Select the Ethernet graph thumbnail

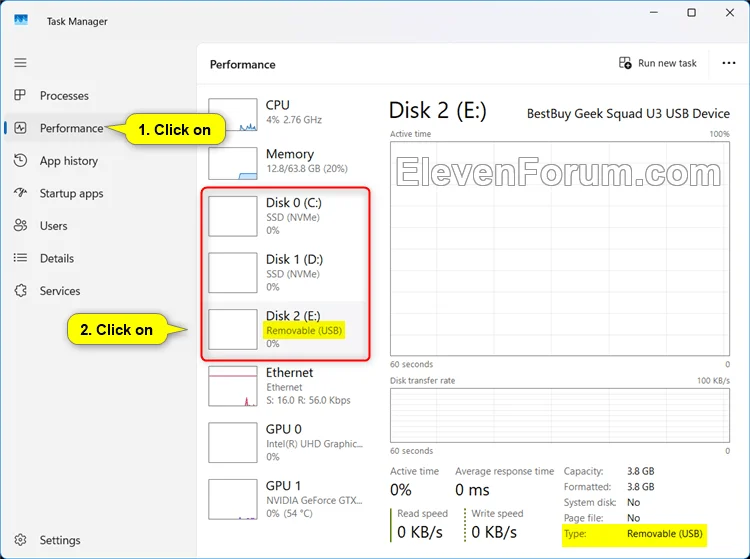click(232, 386)
